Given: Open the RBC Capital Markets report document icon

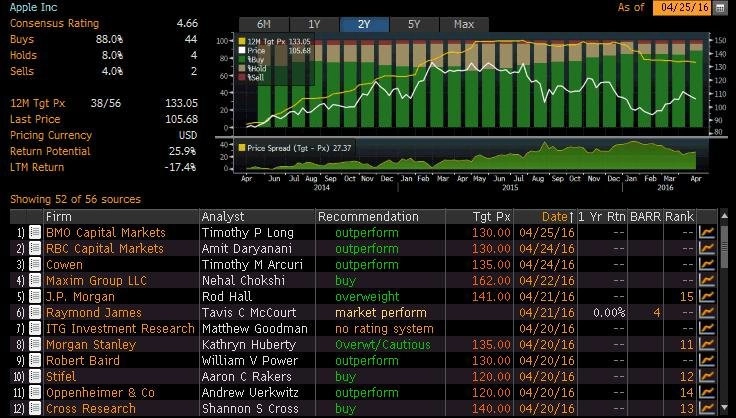Looking at the screenshot, I should point(35,248).
